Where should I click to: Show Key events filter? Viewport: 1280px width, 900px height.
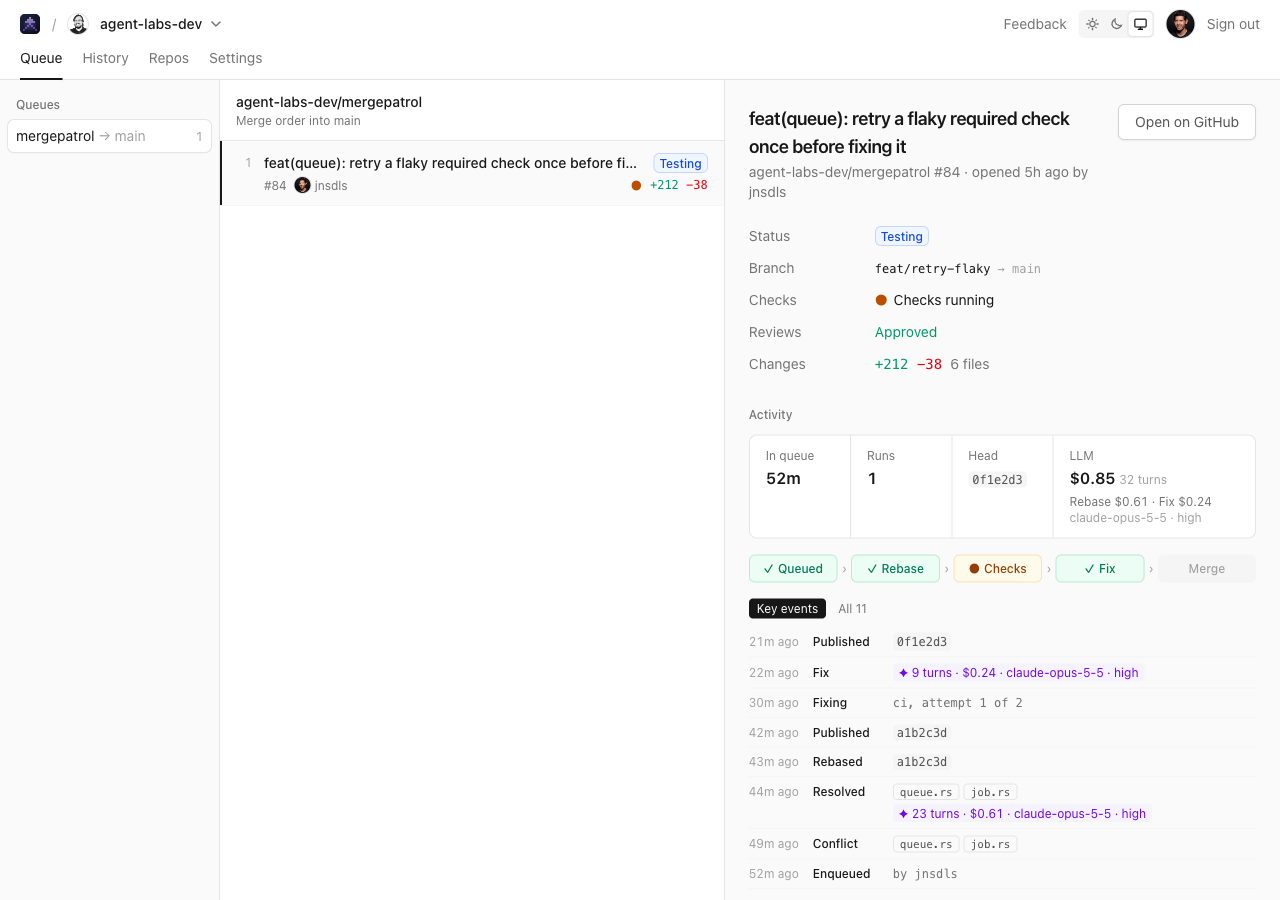787,608
